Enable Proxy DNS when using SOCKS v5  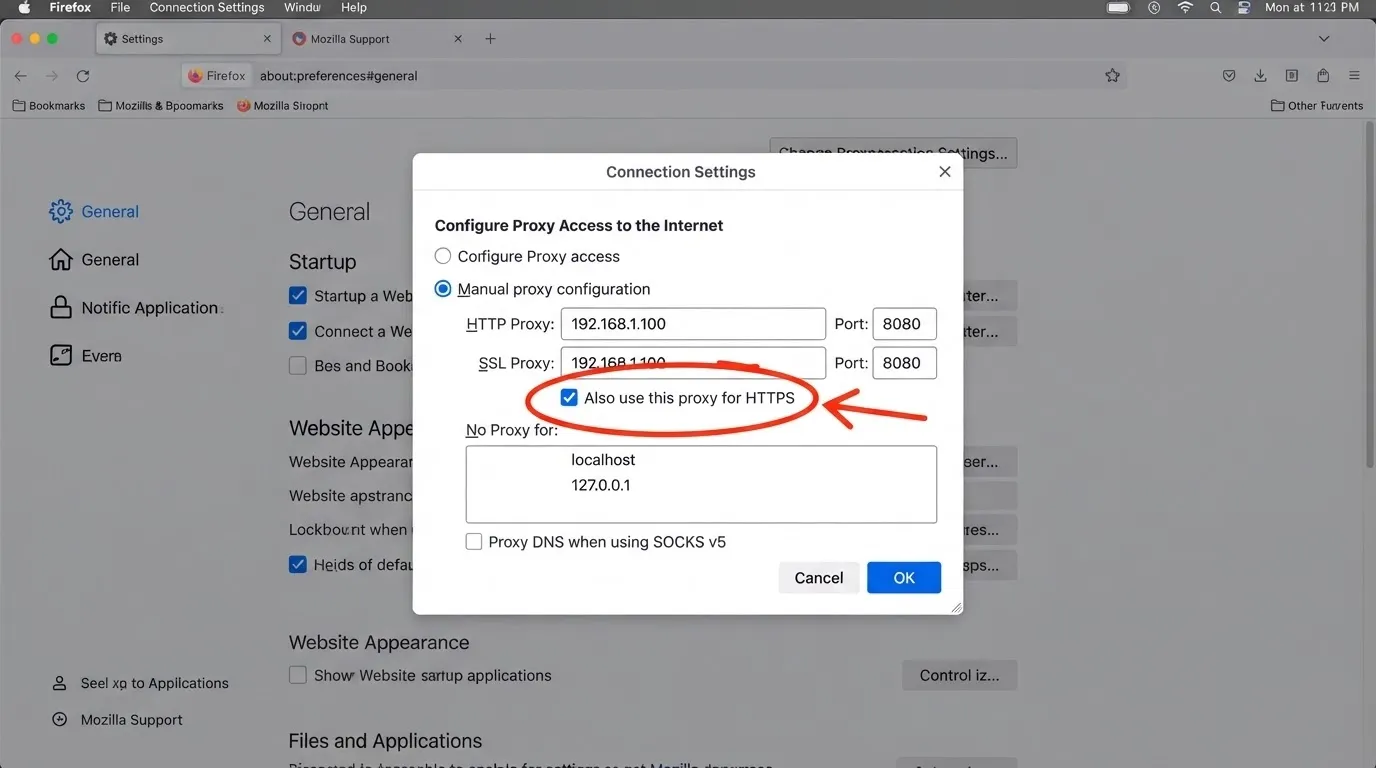pyautogui.click(x=474, y=542)
